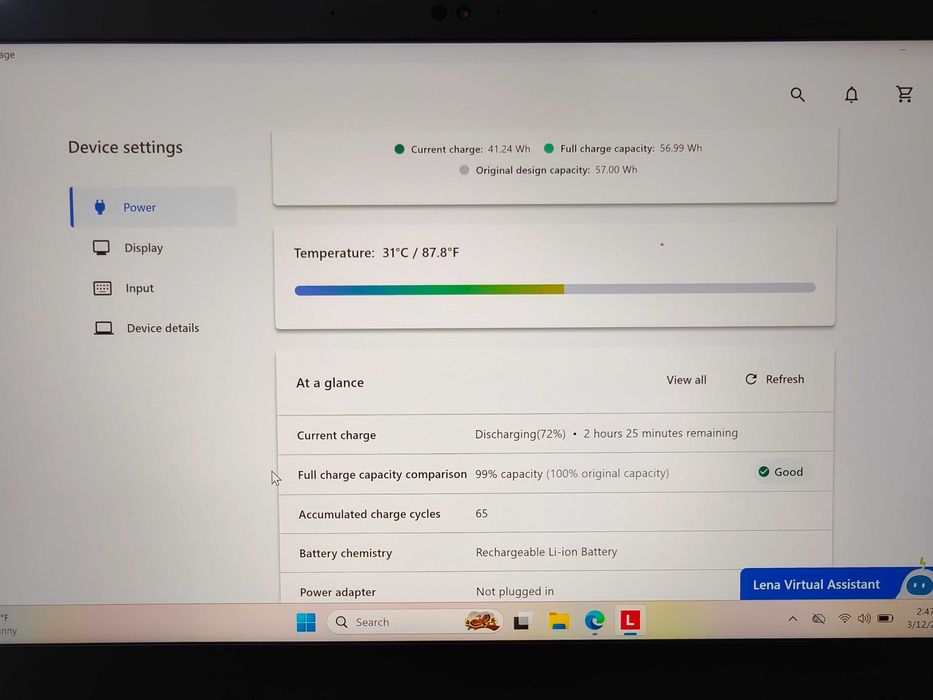Click the search highlight image in taskbar
This screenshot has height=700, width=933.
click(x=481, y=621)
